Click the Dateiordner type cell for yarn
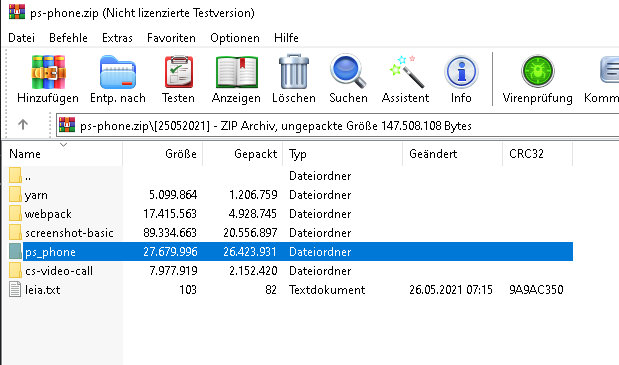 click(x=320, y=195)
